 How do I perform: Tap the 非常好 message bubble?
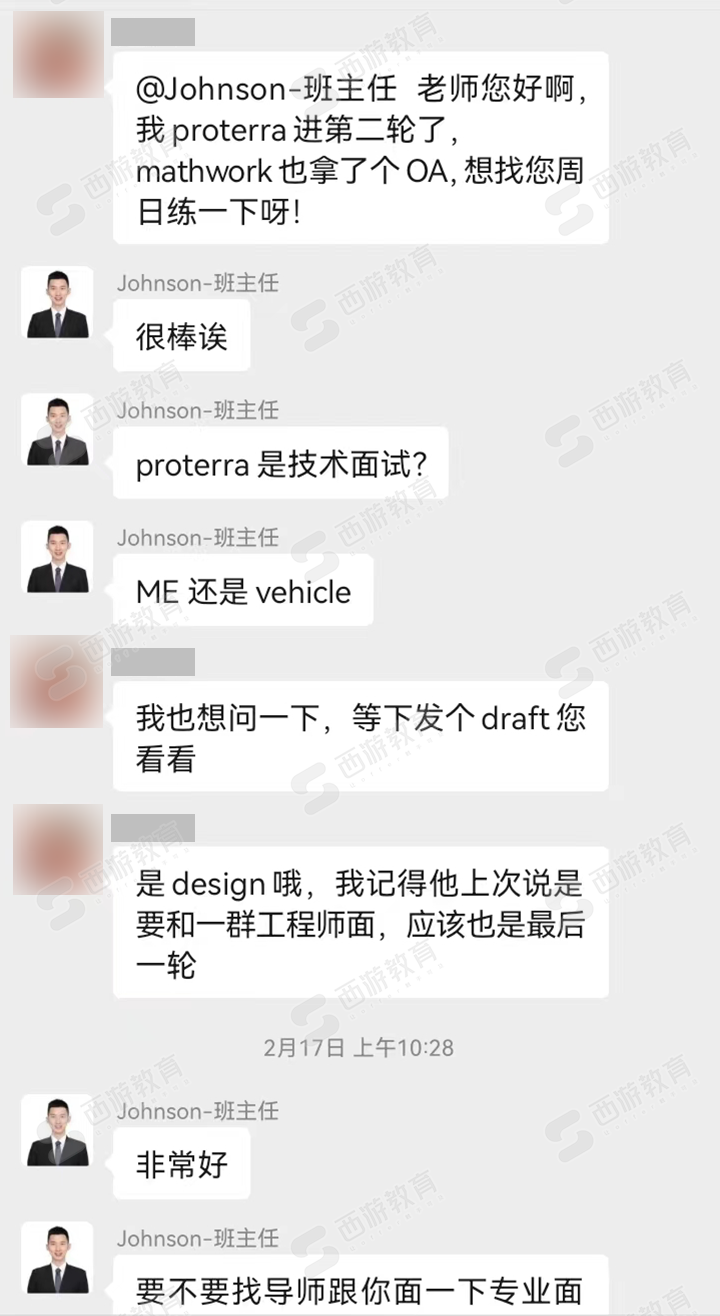[182, 1164]
